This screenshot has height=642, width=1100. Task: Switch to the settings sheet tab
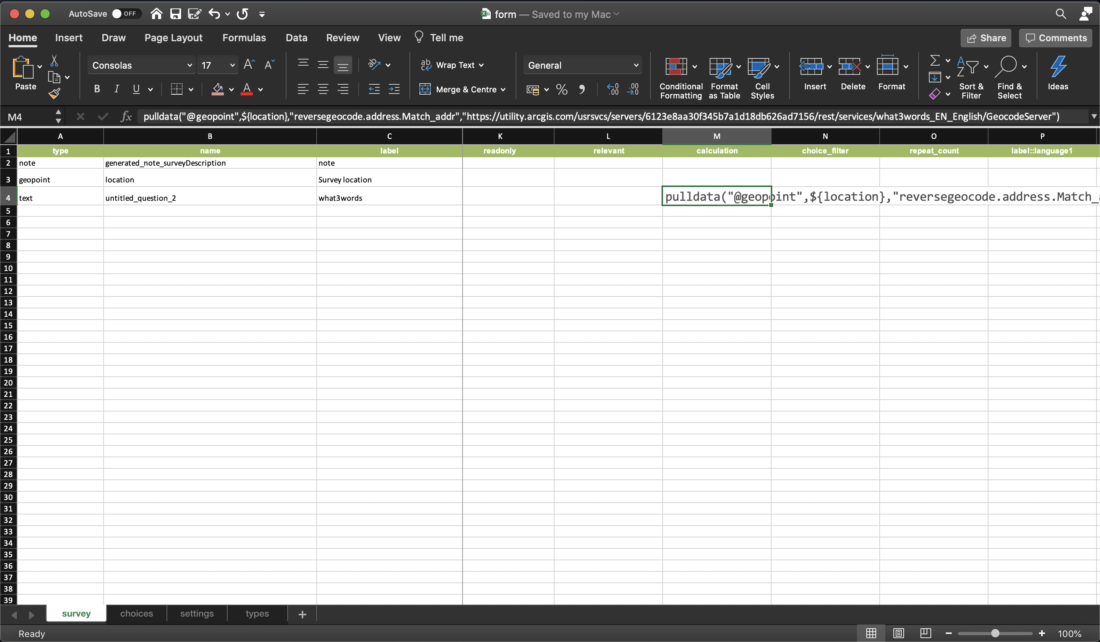point(196,613)
